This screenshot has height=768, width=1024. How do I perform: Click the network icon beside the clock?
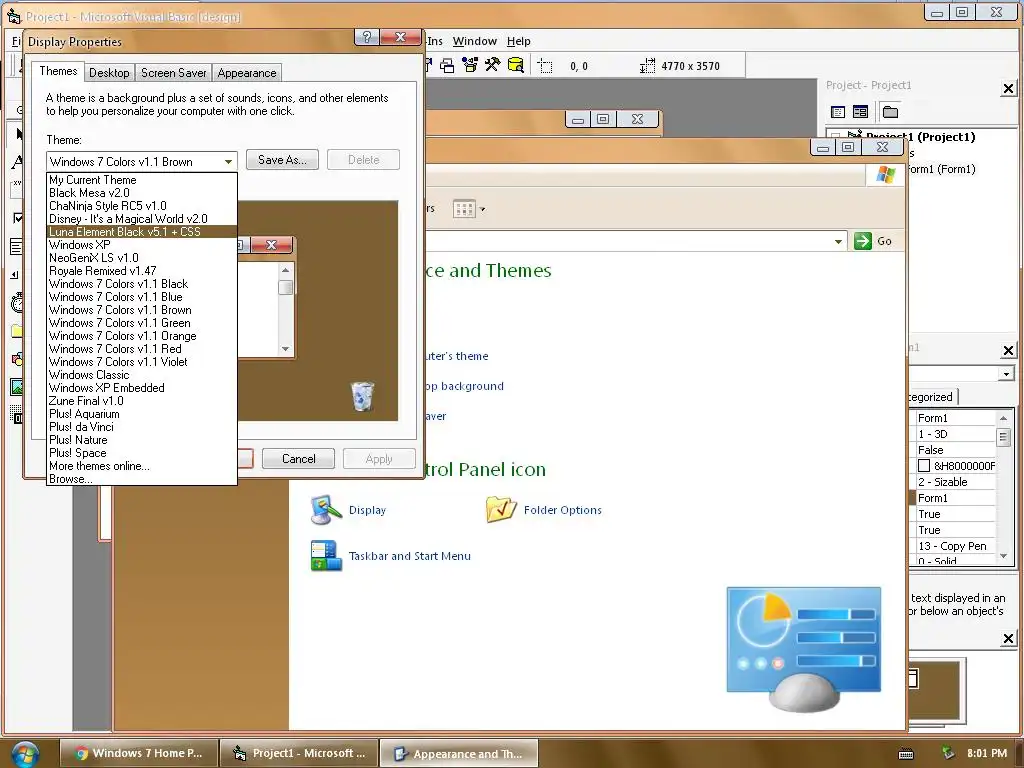pos(948,753)
